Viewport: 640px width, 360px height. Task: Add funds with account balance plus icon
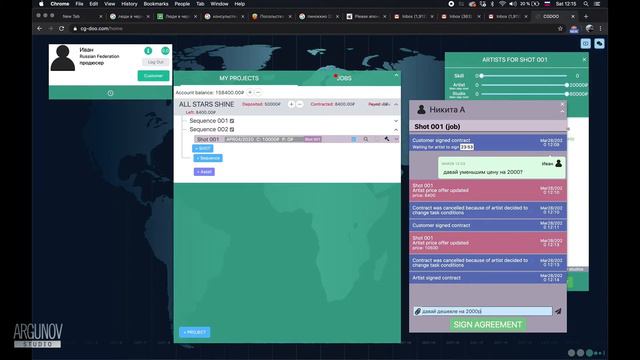point(250,93)
